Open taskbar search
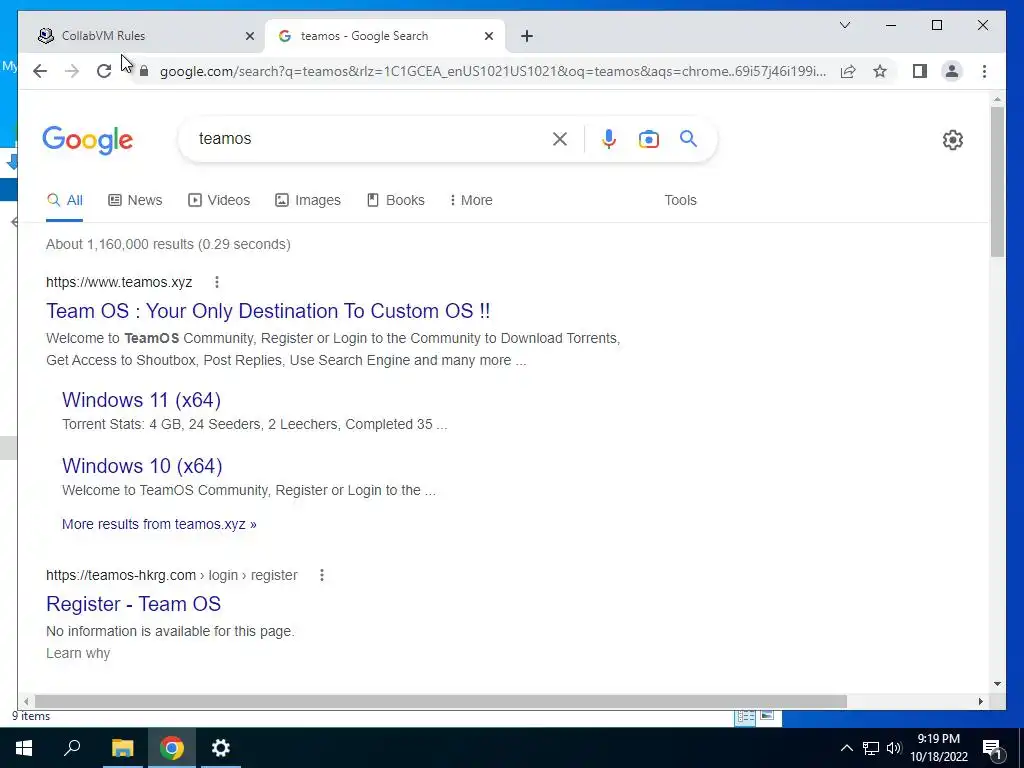The height and width of the screenshot is (768, 1024). (72, 748)
